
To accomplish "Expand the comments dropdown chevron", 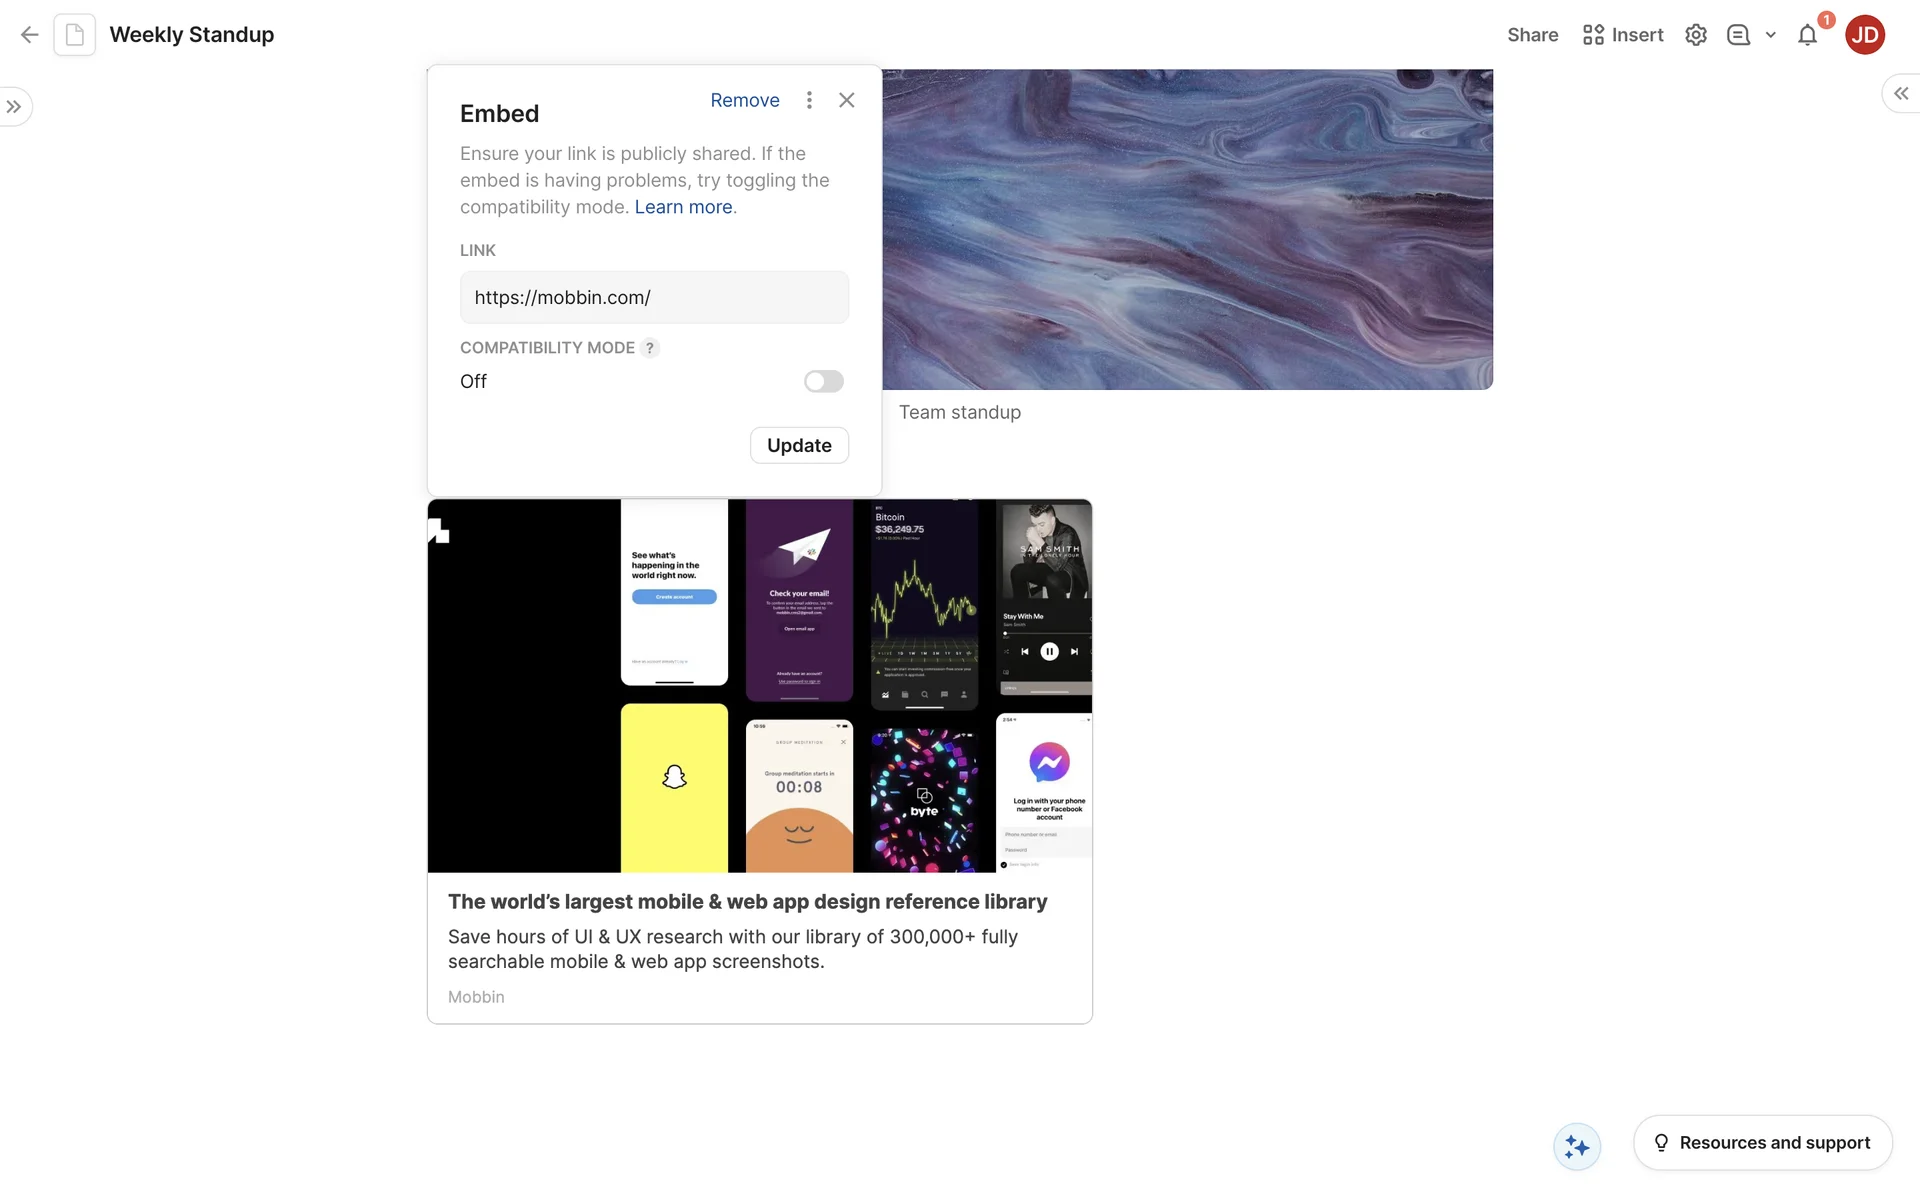I will pos(1771,35).
